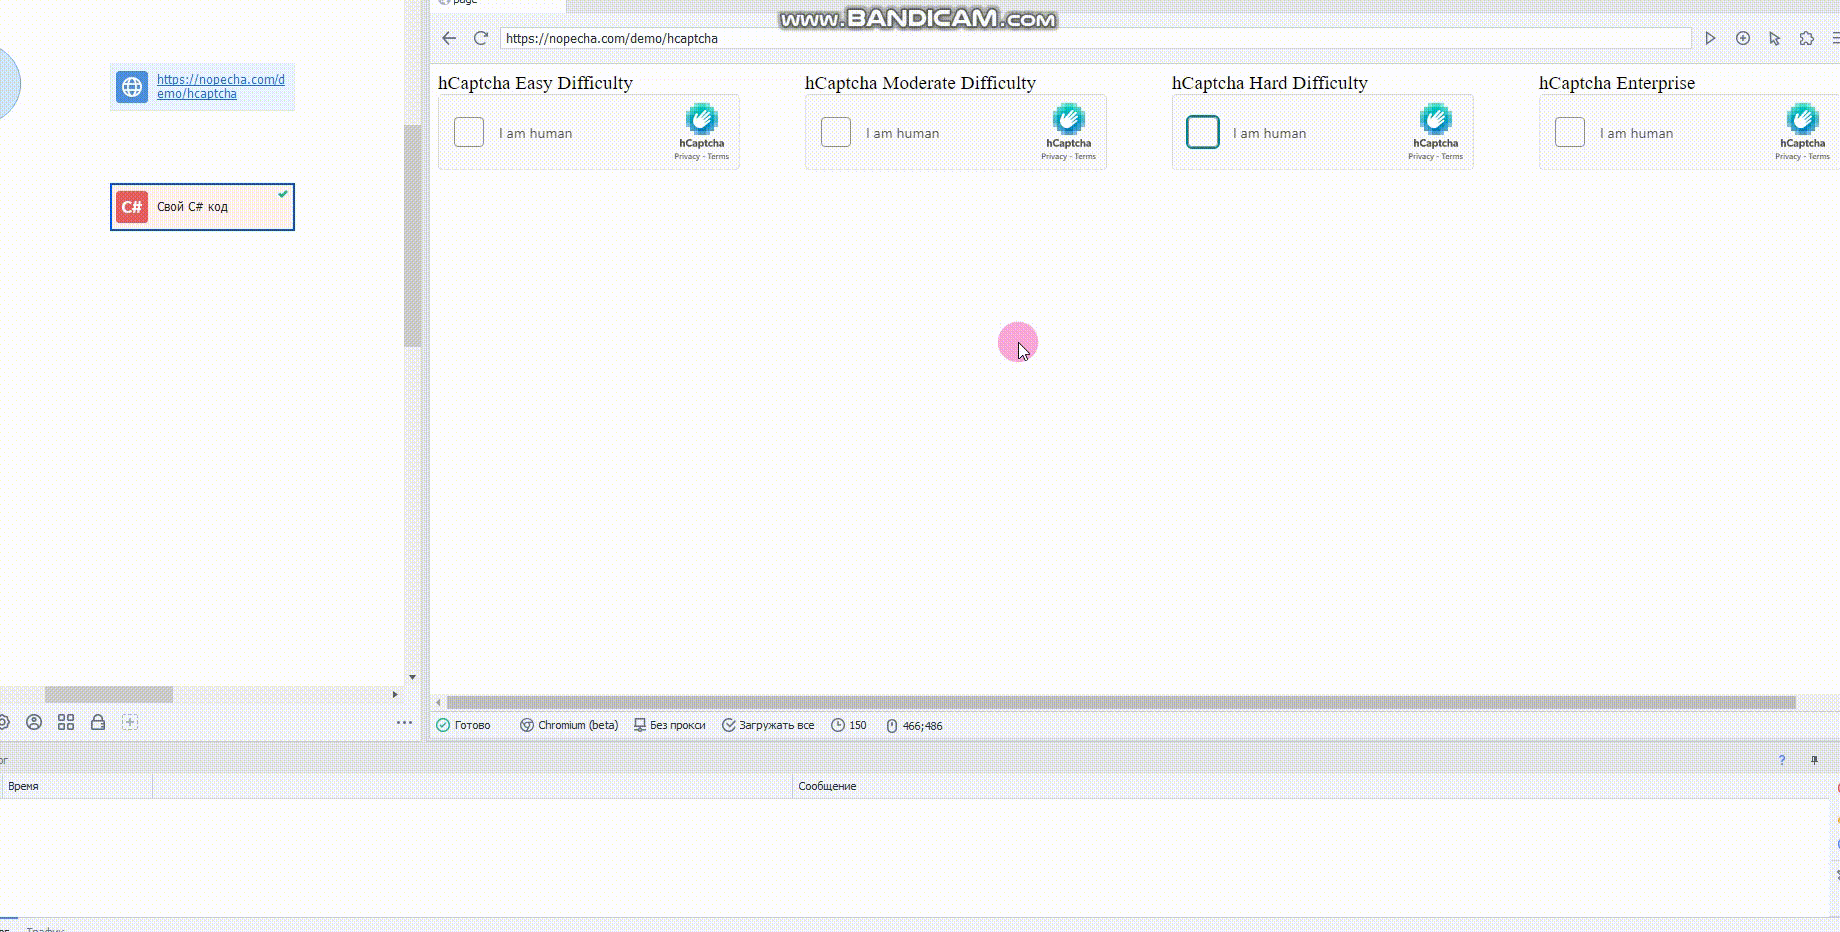Focus the browser address bar
The height and width of the screenshot is (932, 1840).
[1095, 38]
